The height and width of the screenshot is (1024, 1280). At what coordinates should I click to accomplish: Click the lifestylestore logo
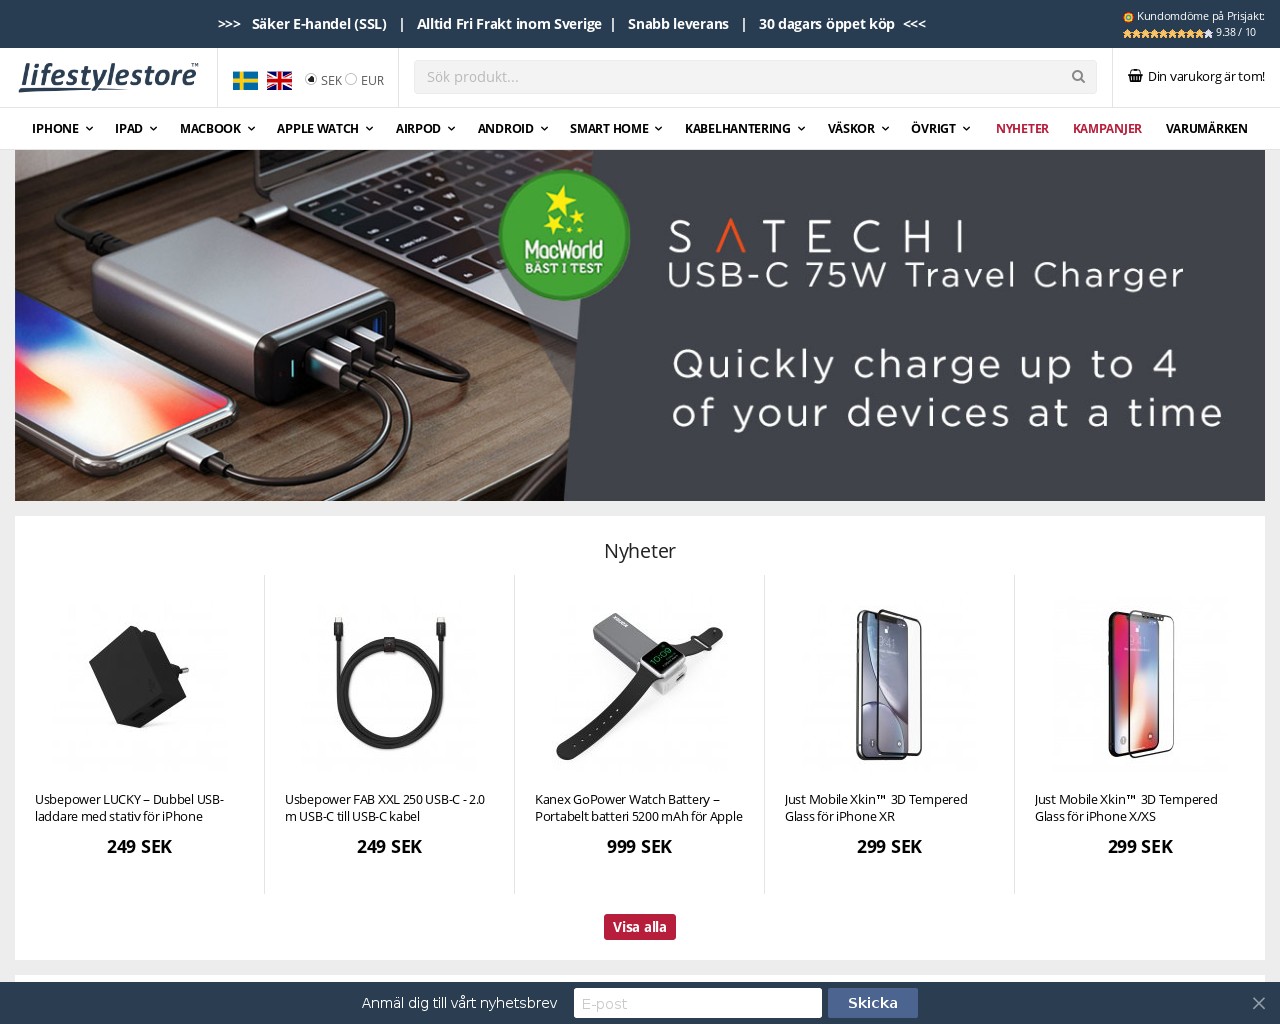tap(108, 77)
